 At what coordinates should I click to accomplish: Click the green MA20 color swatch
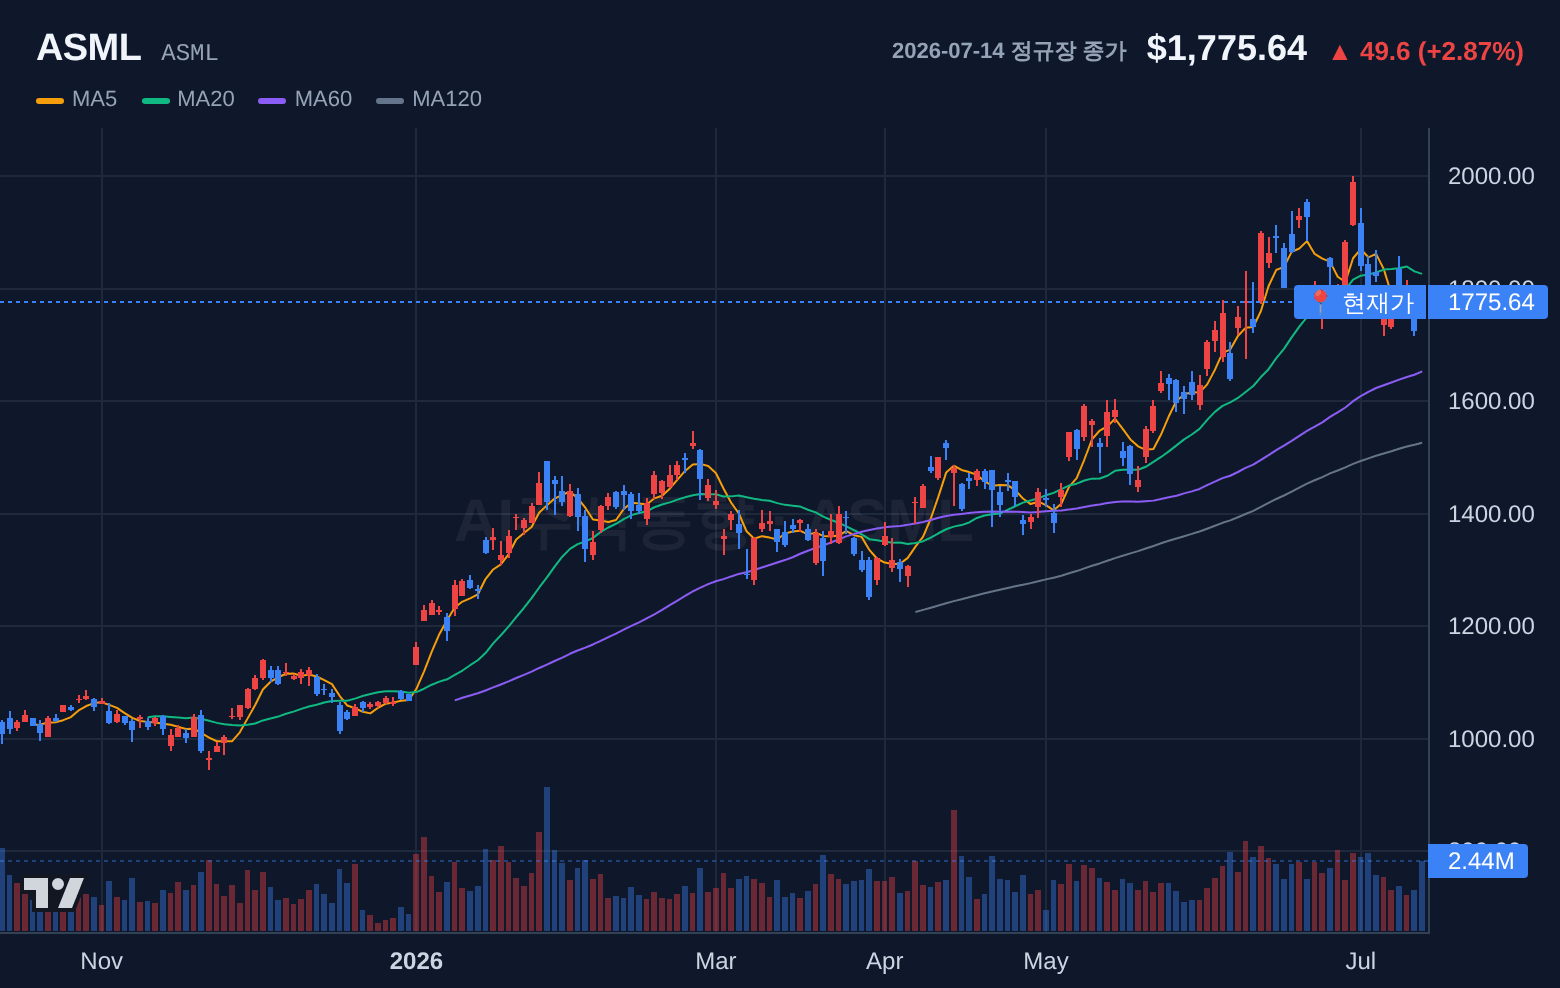tap(156, 100)
